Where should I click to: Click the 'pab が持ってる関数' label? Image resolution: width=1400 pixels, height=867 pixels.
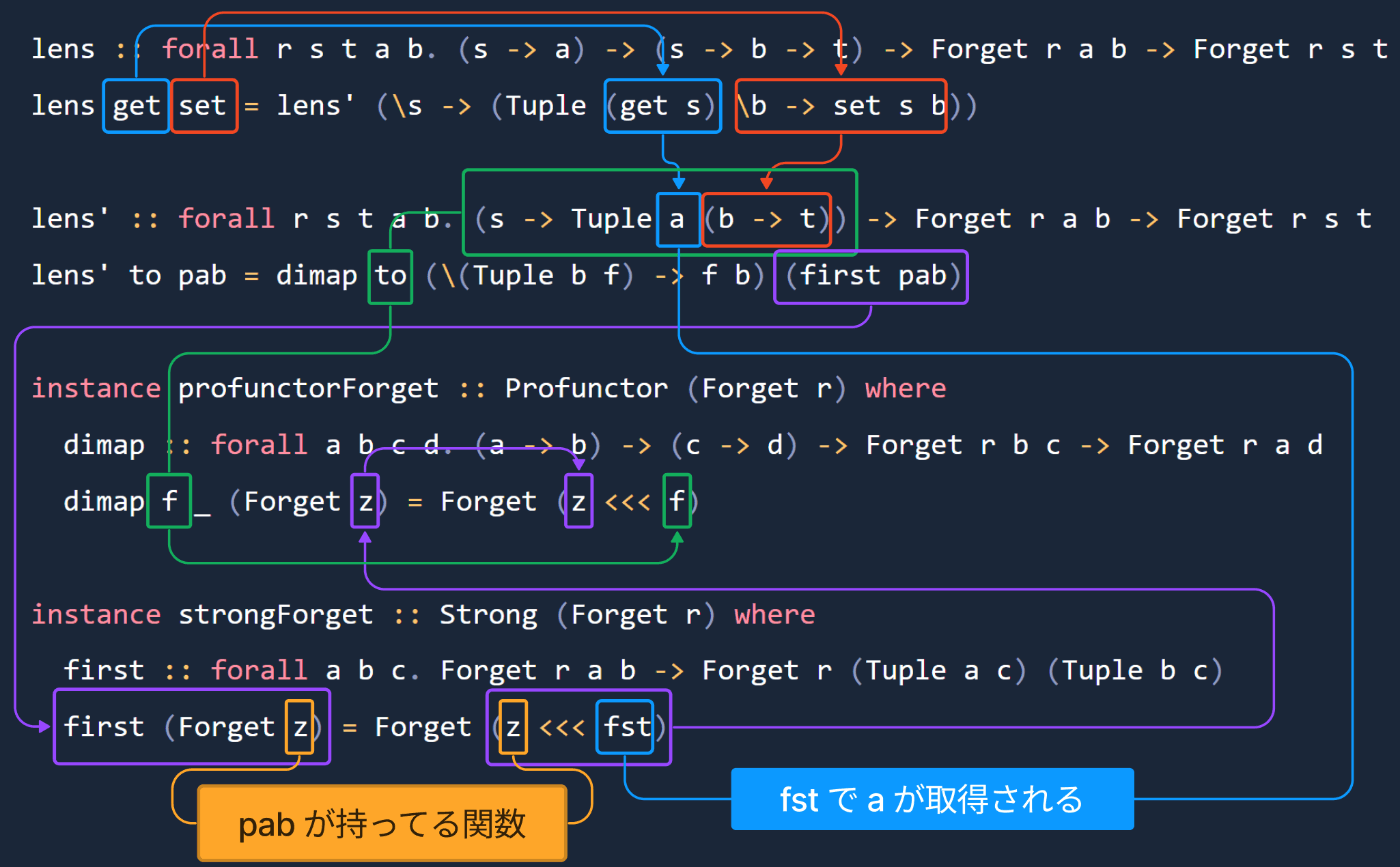tap(382, 823)
